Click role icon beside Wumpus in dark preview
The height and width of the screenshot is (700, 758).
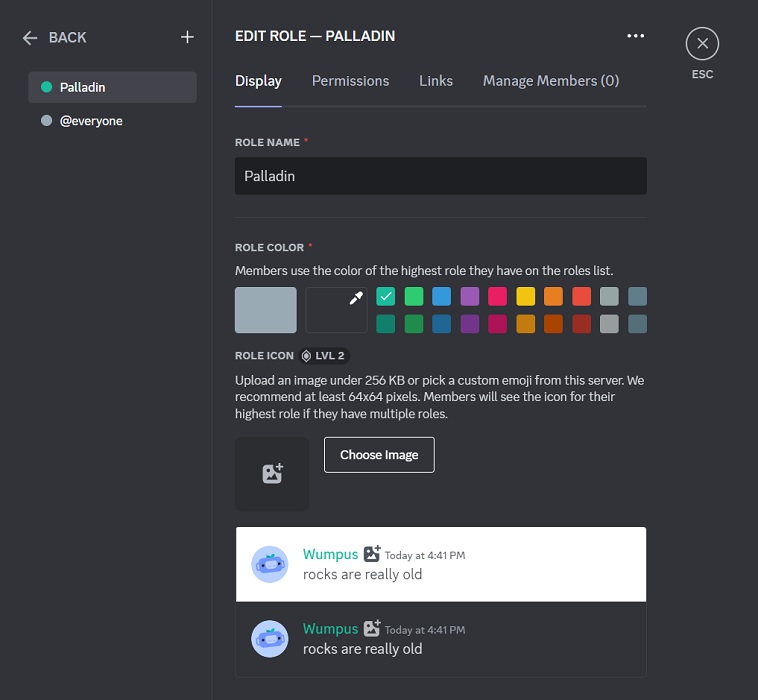tap(372, 628)
